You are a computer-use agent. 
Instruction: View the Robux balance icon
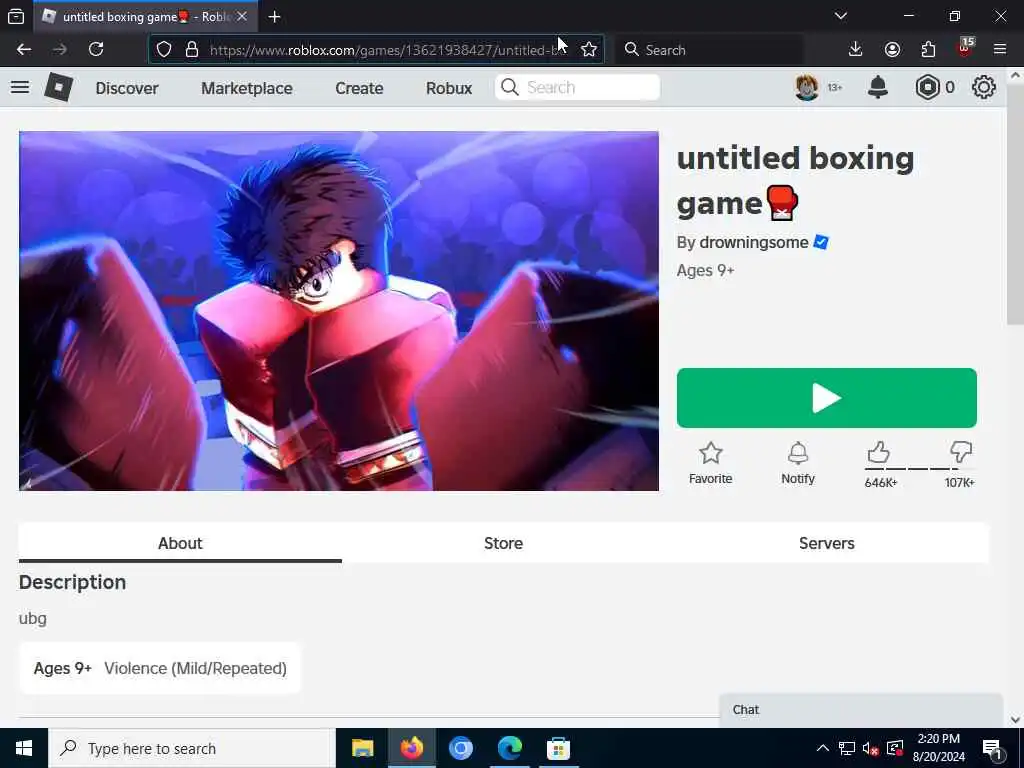[927, 88]
